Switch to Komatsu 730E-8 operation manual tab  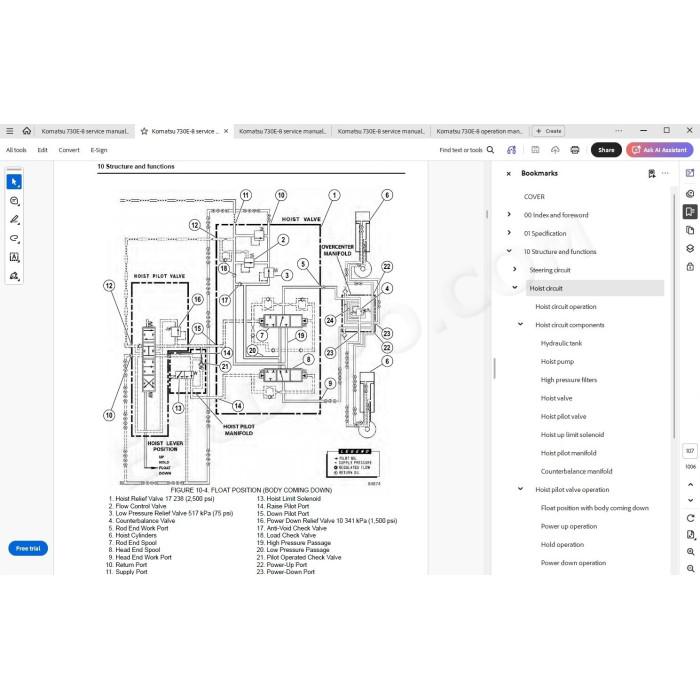coord(479,131)
